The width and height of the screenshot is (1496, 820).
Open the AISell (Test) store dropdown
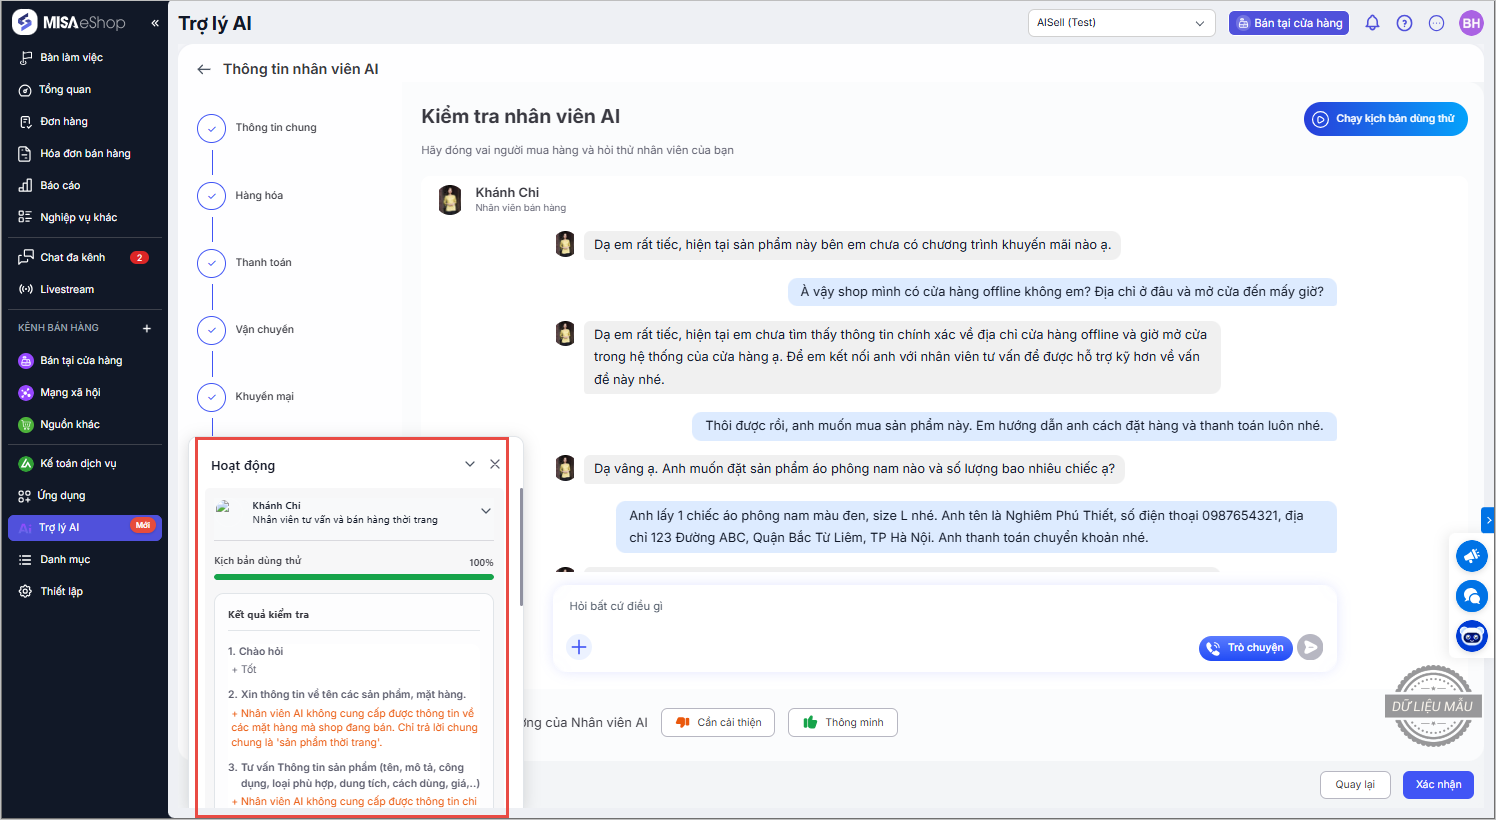point(1121,23)
